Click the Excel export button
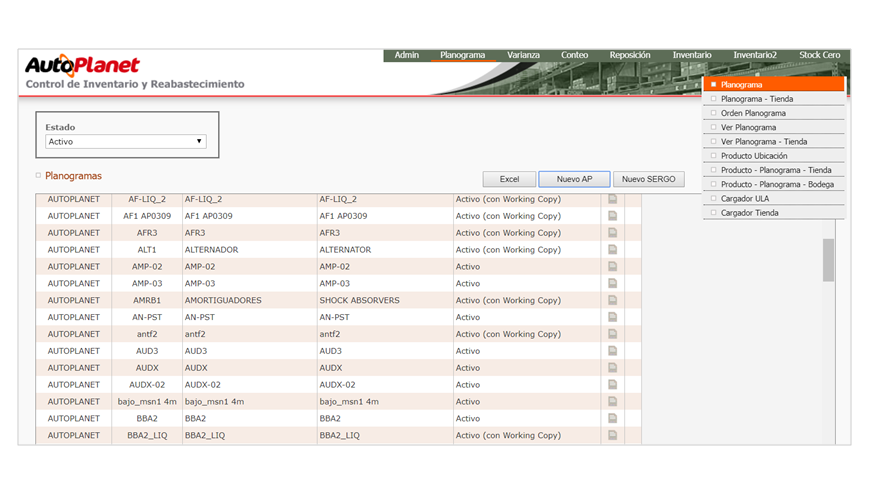 coord(509,179)
